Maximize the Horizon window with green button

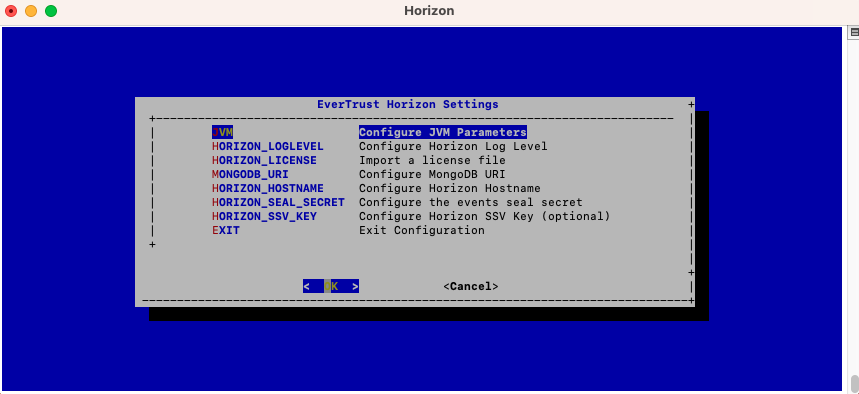pos(51,10)
